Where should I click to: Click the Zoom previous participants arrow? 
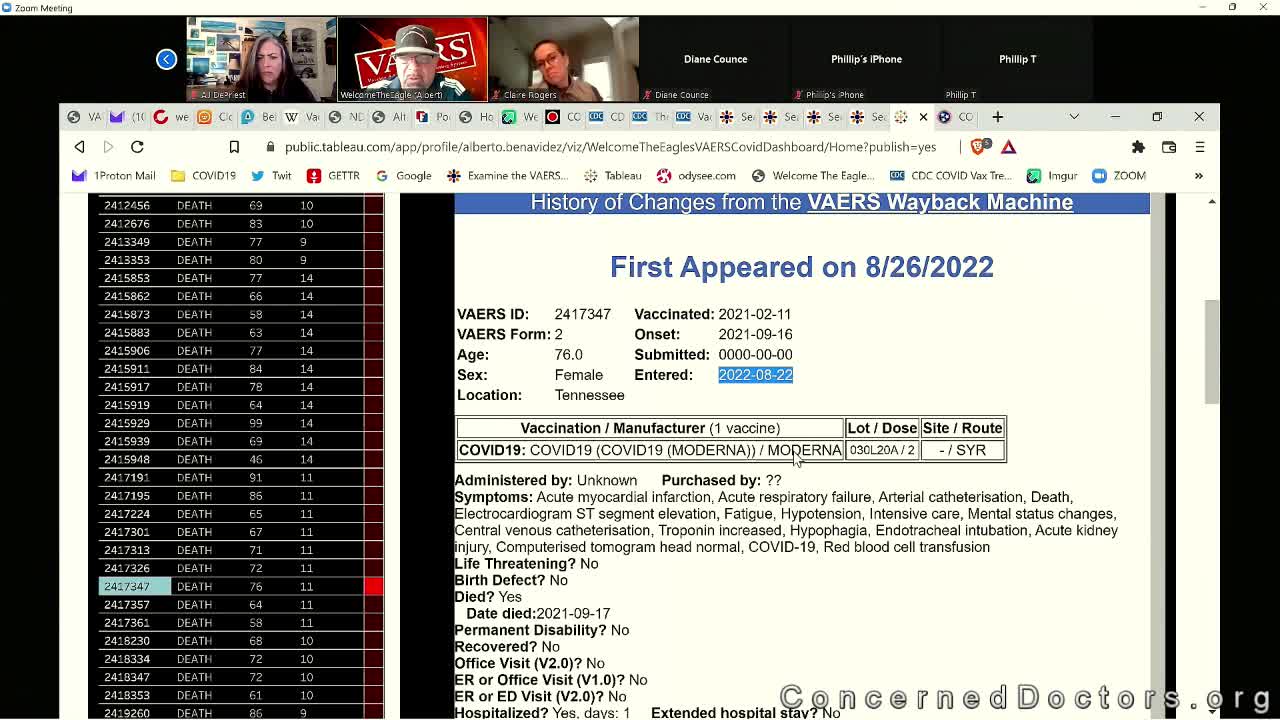pos(166,59)
